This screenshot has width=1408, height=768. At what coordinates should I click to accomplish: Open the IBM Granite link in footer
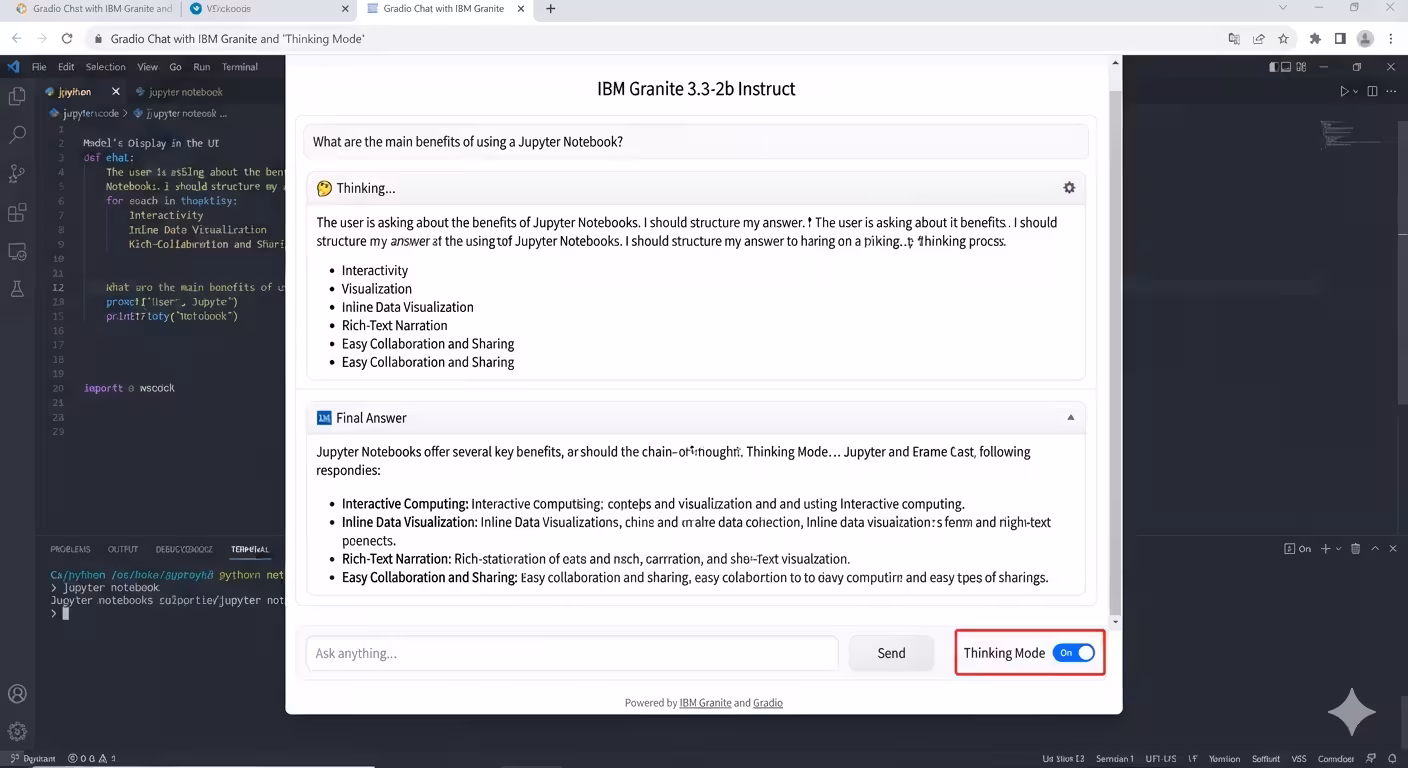(705, 703)
